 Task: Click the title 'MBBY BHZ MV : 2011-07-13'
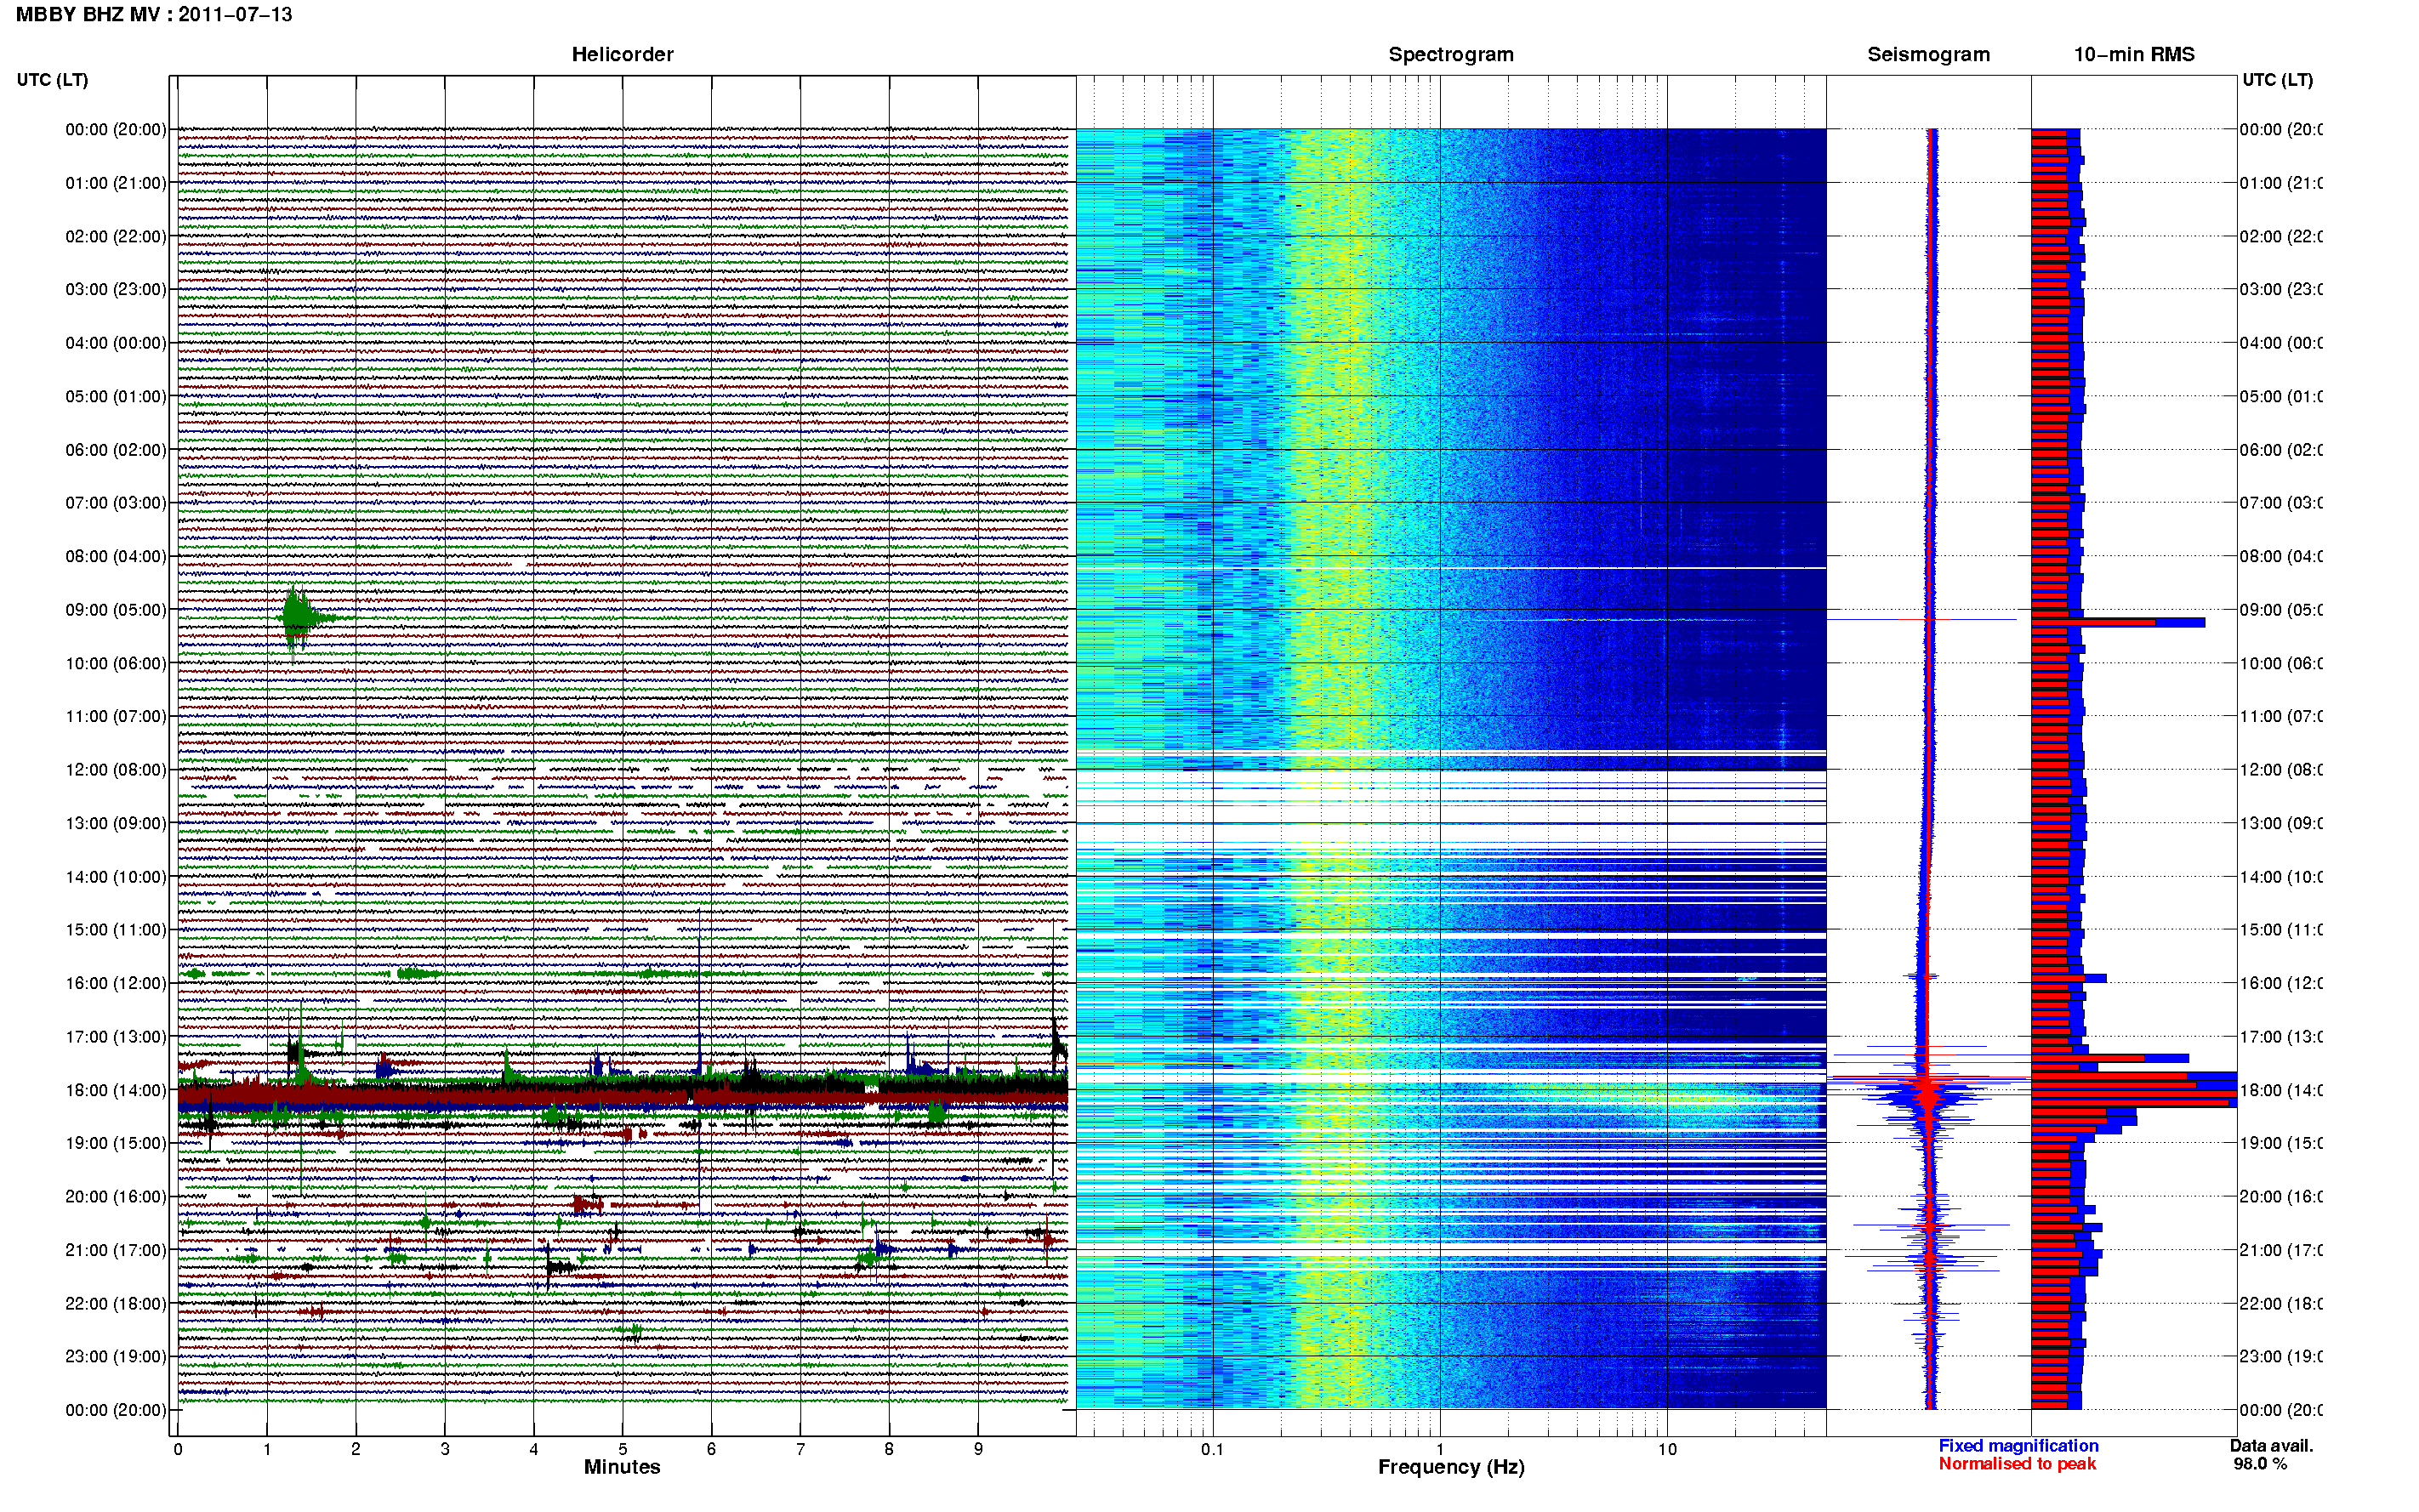(x=154, y=15)
